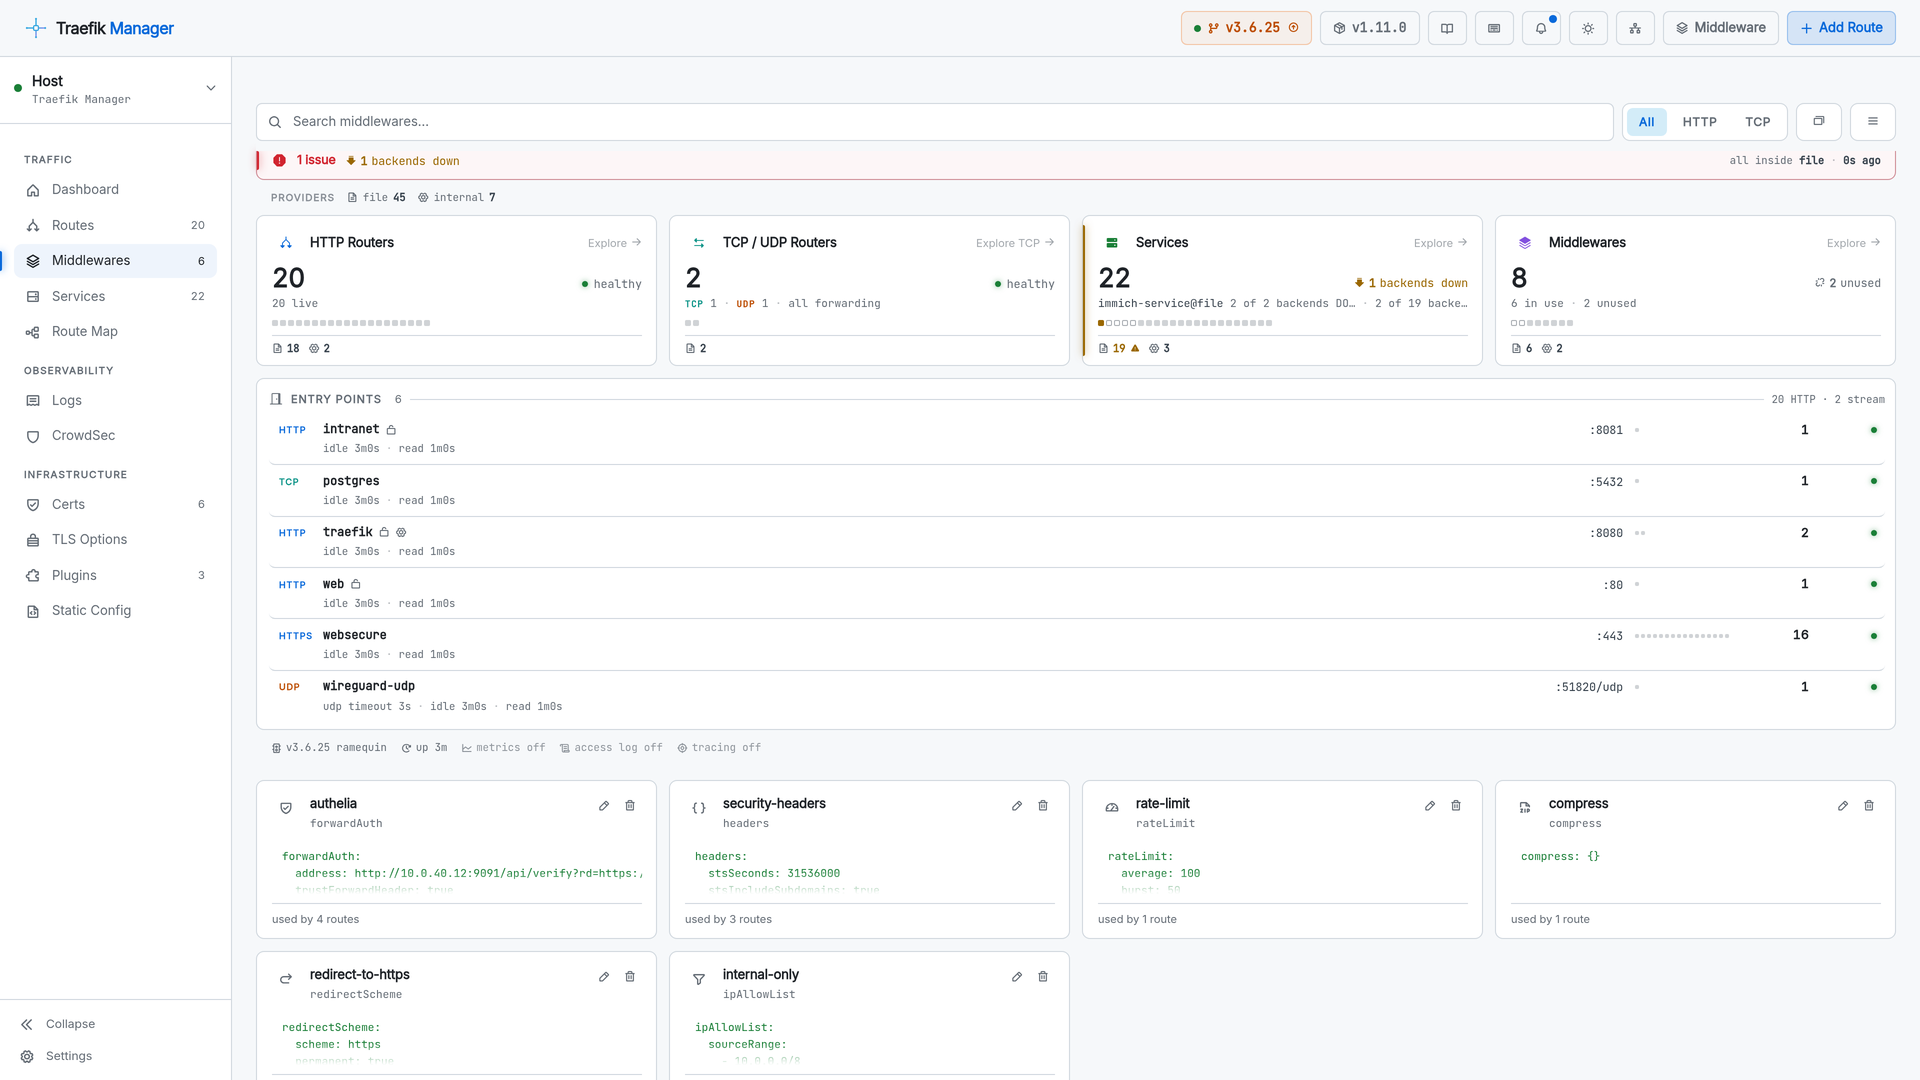Click the 'tracing off' status
The image size is (1920, 1080).
719,748
